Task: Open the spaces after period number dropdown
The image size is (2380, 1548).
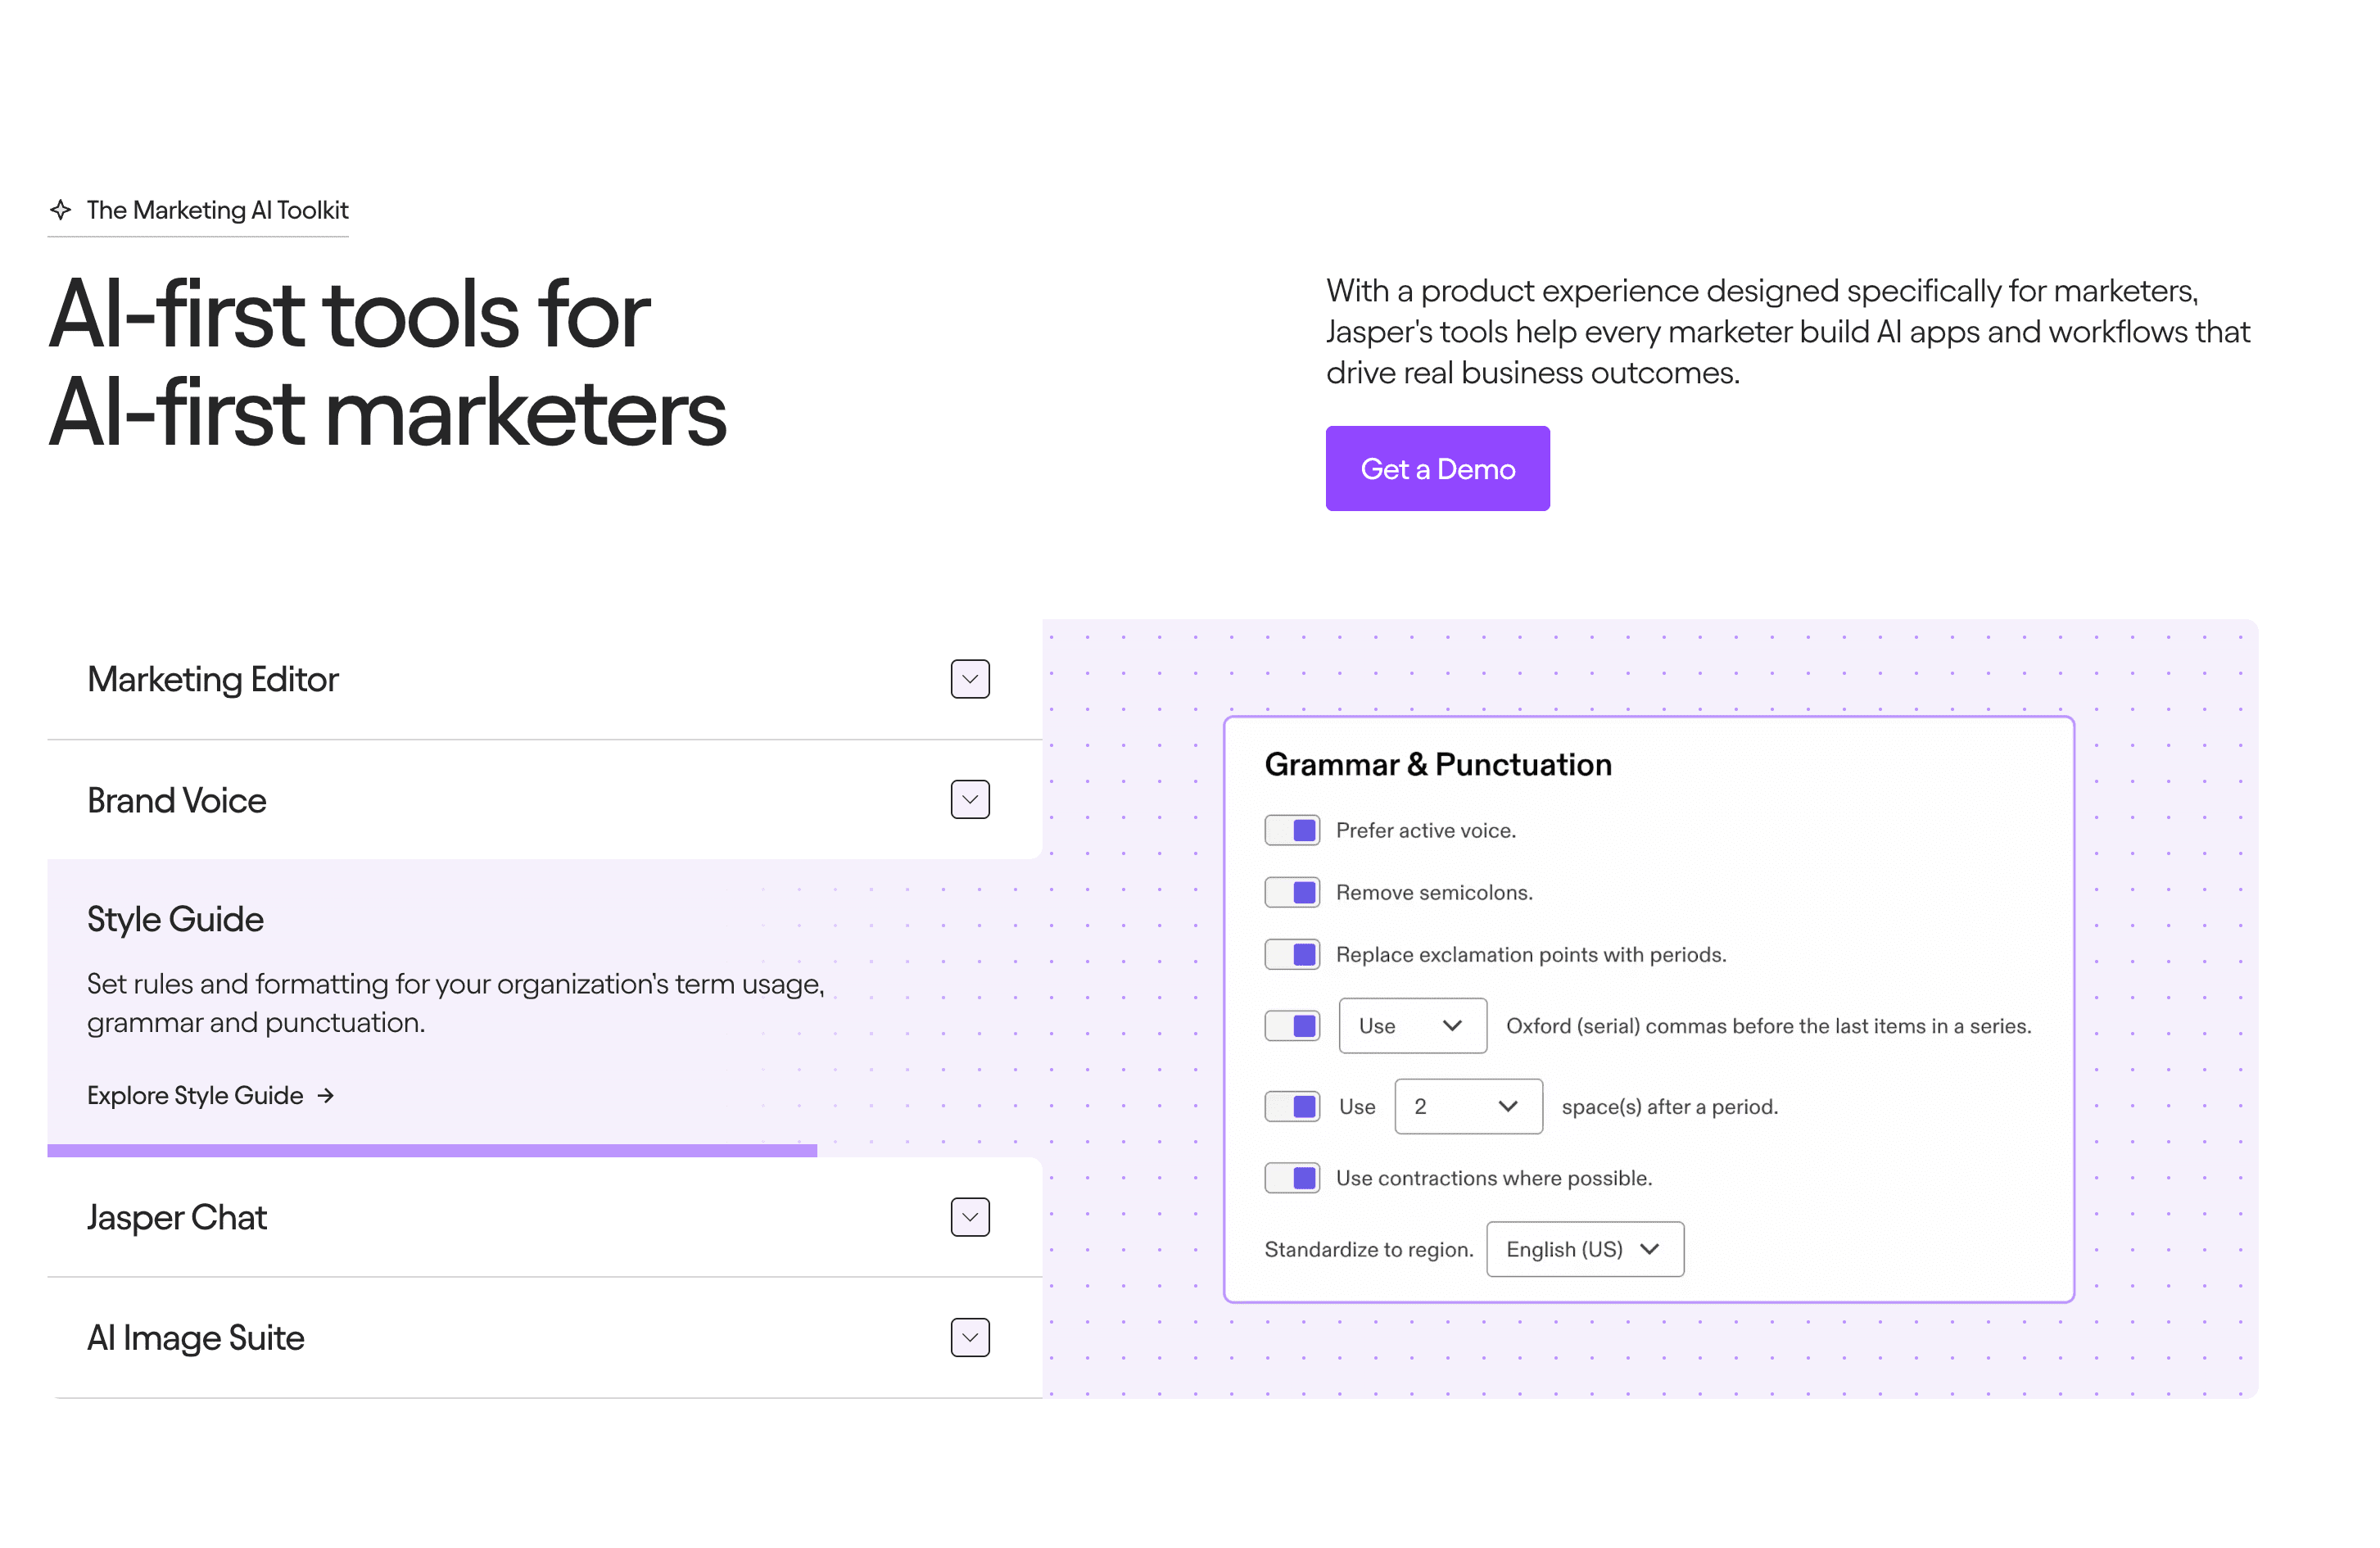Action: [1467, 1106]
